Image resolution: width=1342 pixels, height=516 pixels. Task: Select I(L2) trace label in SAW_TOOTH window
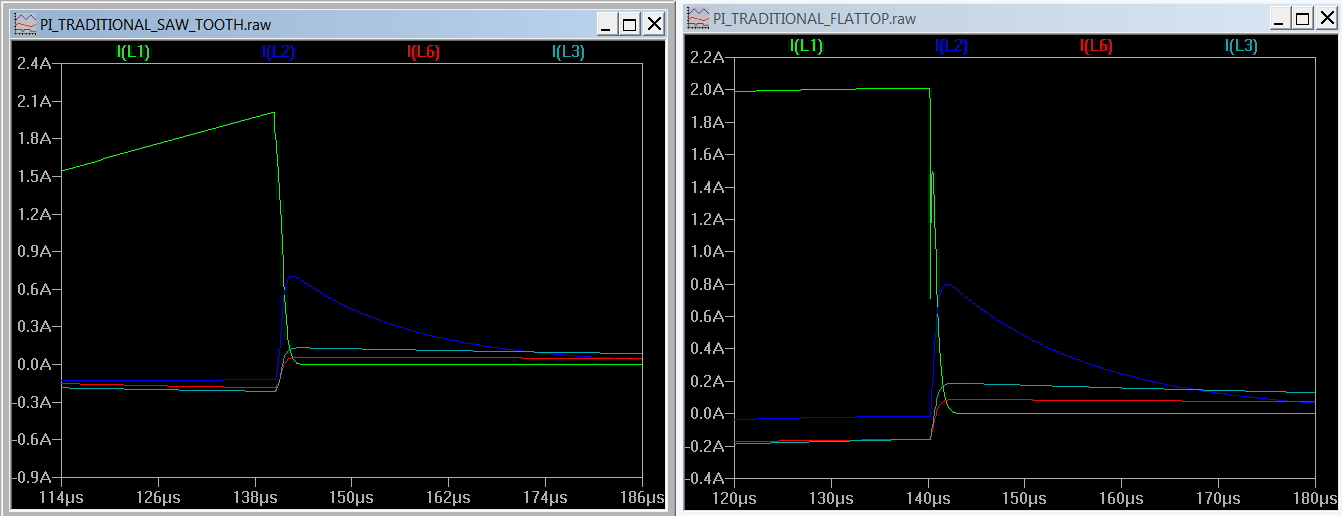[278, 52]
